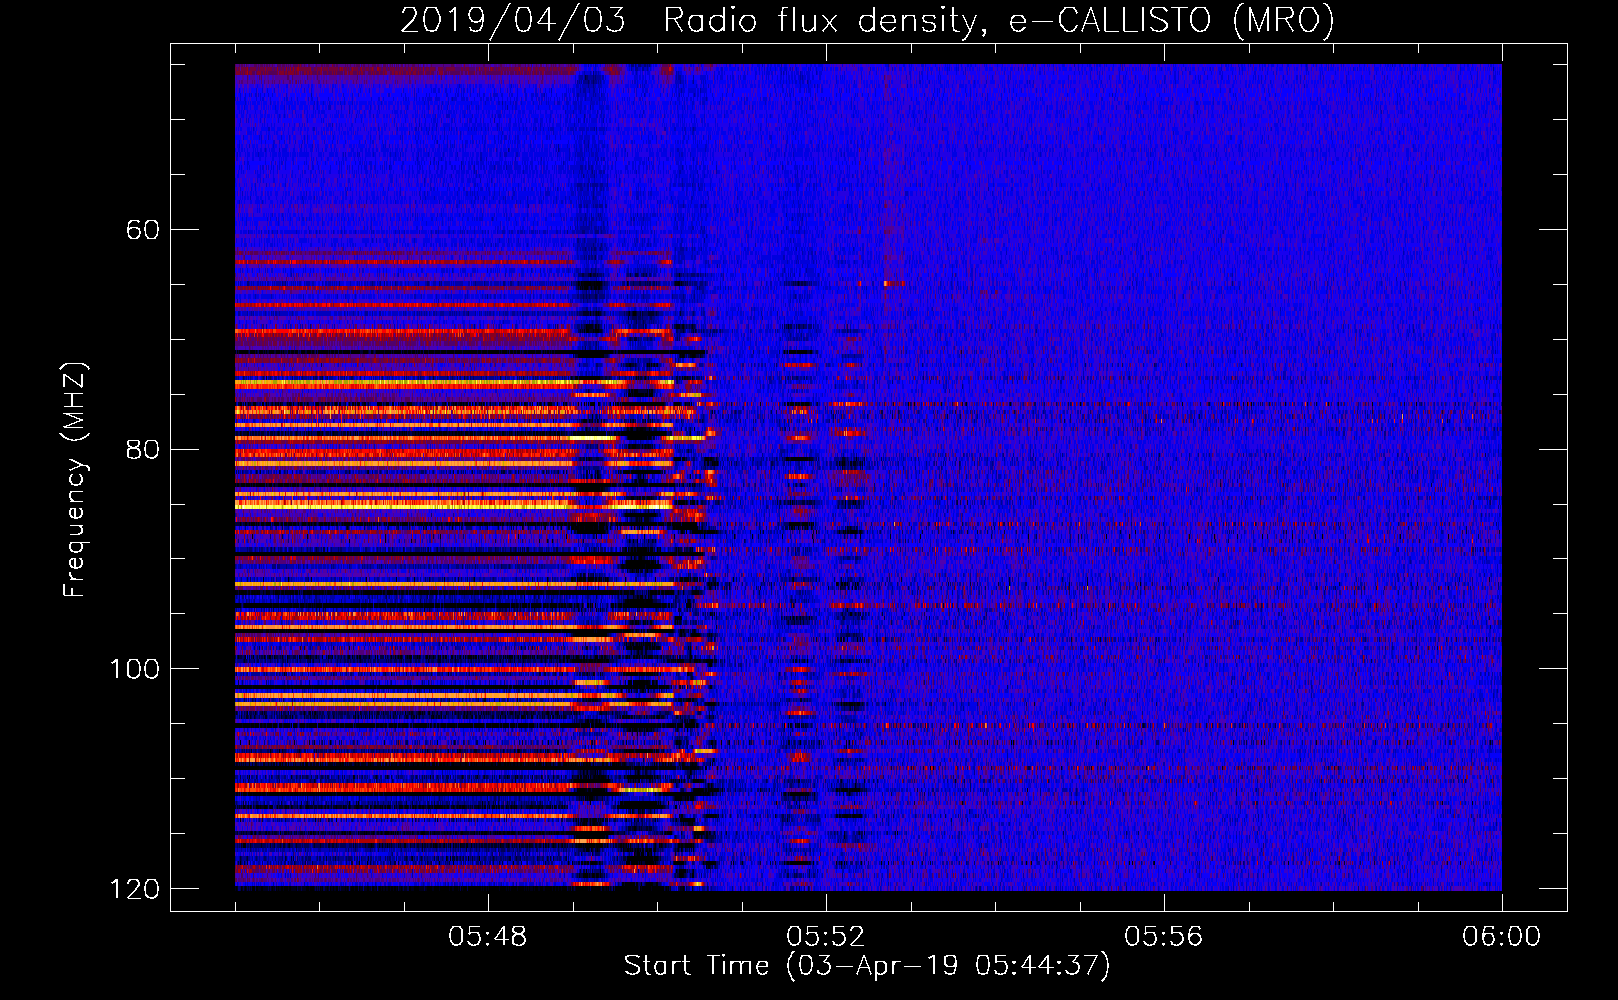This screenshot has height=1000, width=1618.
Task: Click the 100 frequency tick label
Action: [134, 668]
